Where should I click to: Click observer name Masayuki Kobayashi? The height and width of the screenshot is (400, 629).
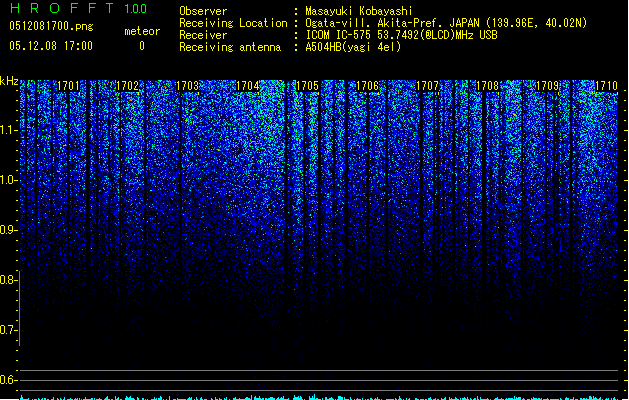359,11
